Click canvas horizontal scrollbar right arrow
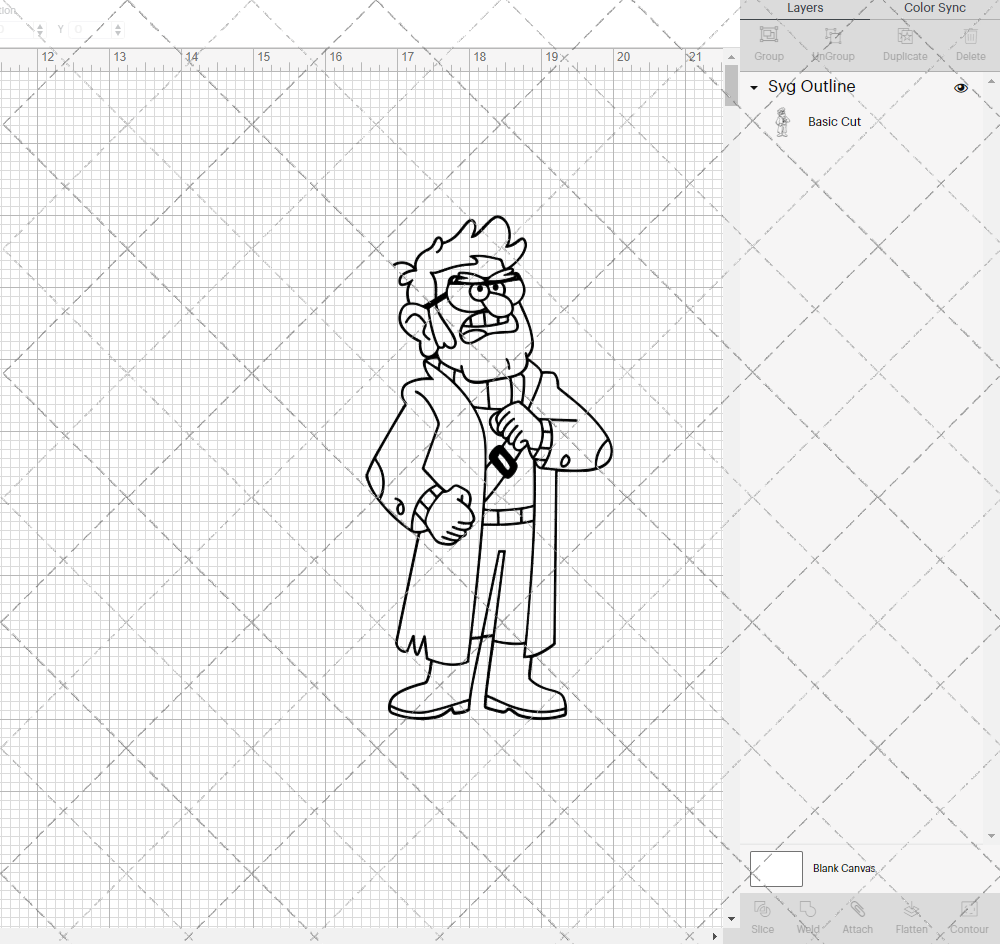1000x944 pixels. click(x=715, y=936)
